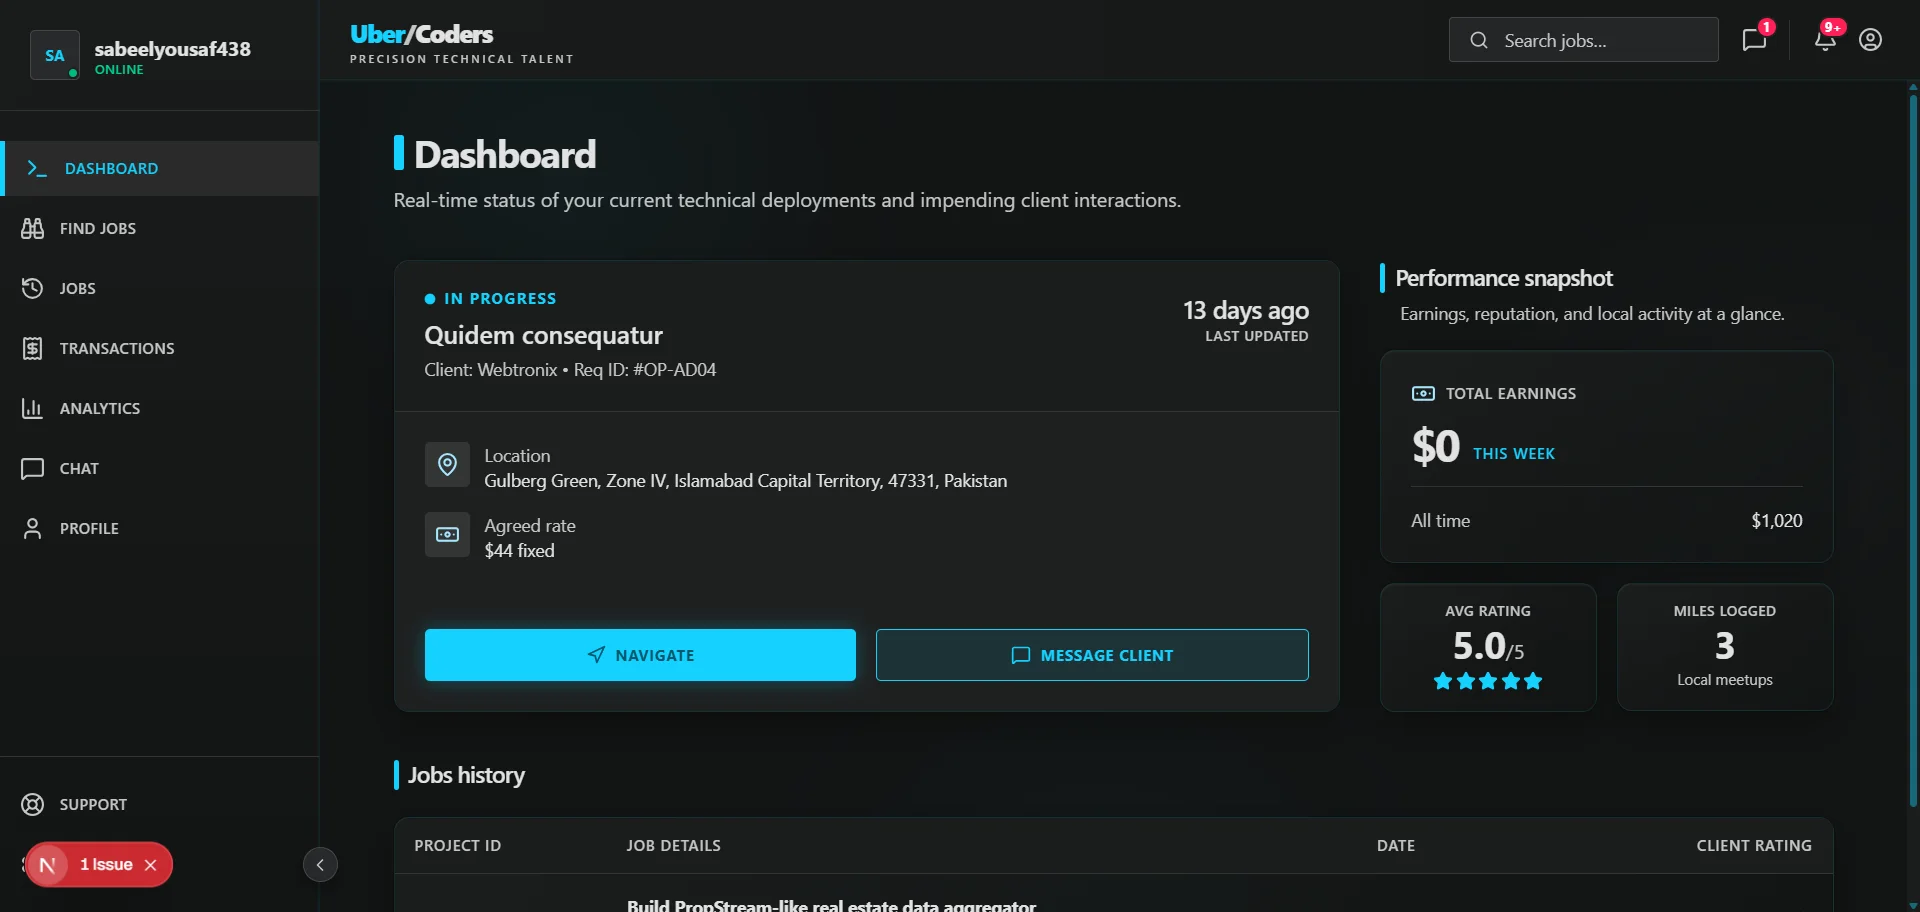This screenshot has height=912, width=1920.
Task: Click the agreed rate banknote icon
Action: 447,535
